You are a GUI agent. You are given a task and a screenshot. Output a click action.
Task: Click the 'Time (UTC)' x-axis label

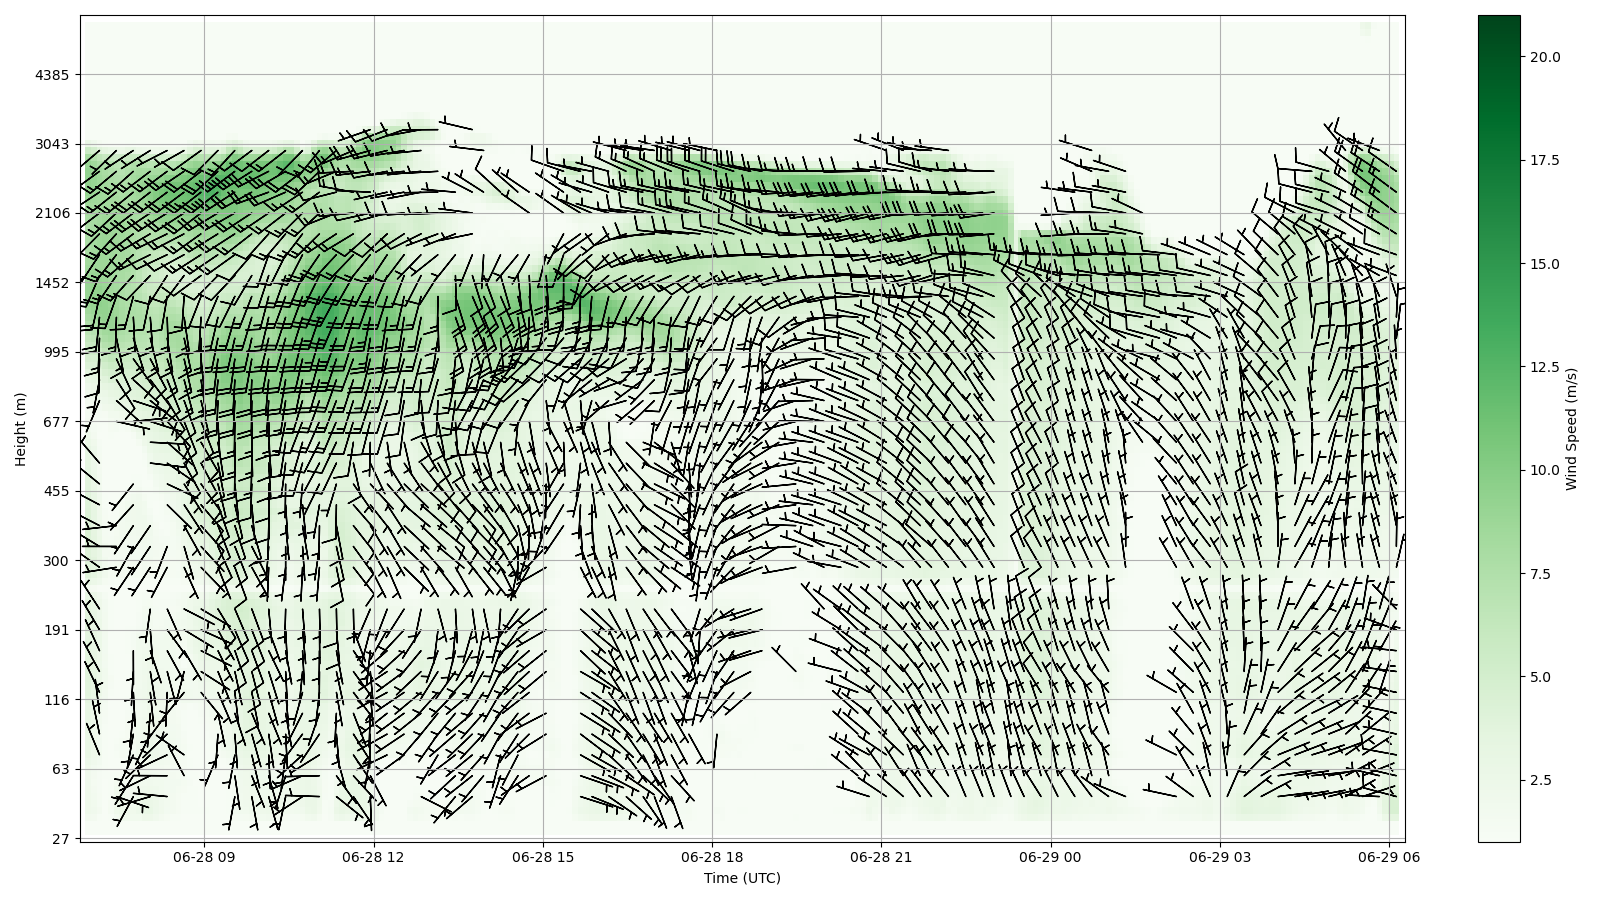coord(741,878)
